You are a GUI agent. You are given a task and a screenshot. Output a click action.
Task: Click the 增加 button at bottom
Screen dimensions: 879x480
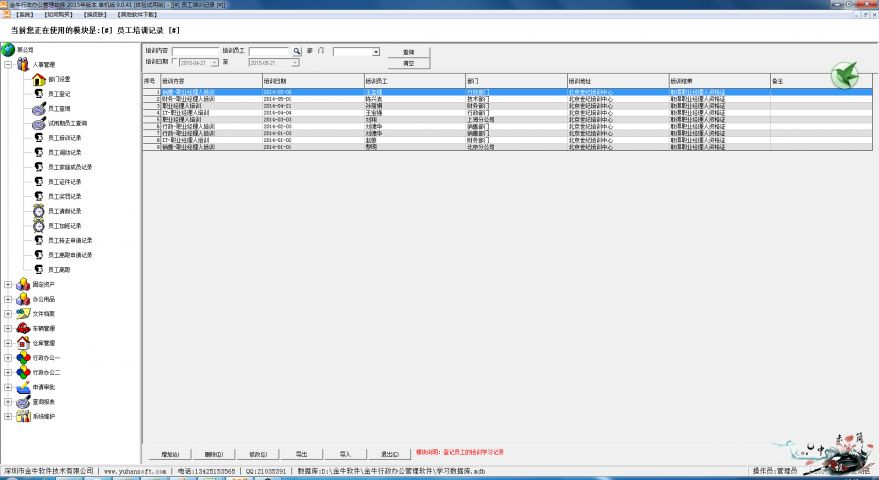(x=170, y=453)
